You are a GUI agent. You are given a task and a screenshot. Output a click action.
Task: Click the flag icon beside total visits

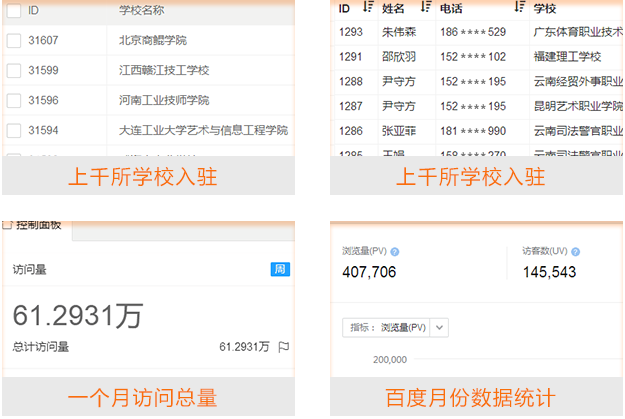[284, 347]
